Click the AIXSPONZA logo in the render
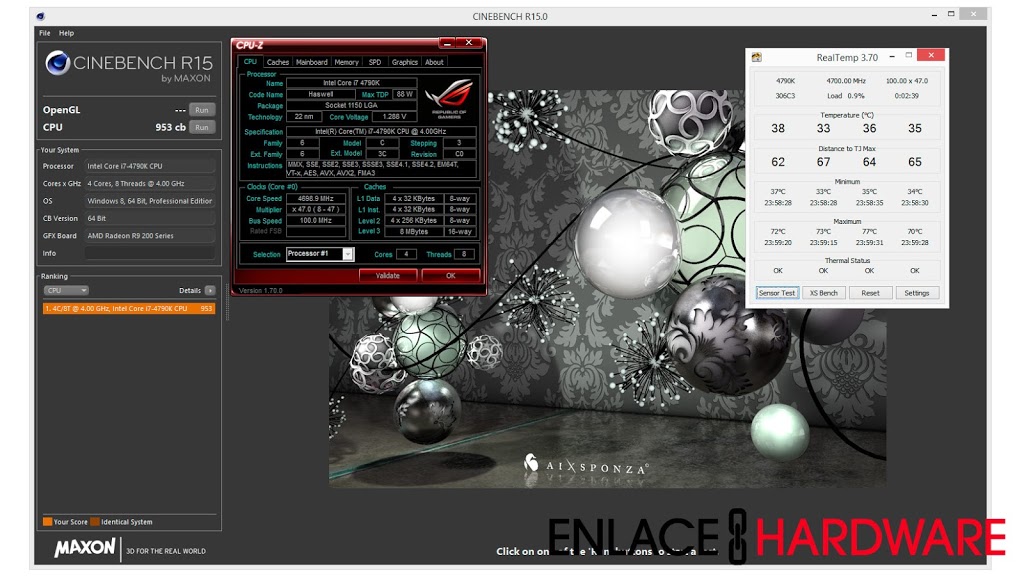This screenshot has height=576, width=1024. (x=586, y=466)
